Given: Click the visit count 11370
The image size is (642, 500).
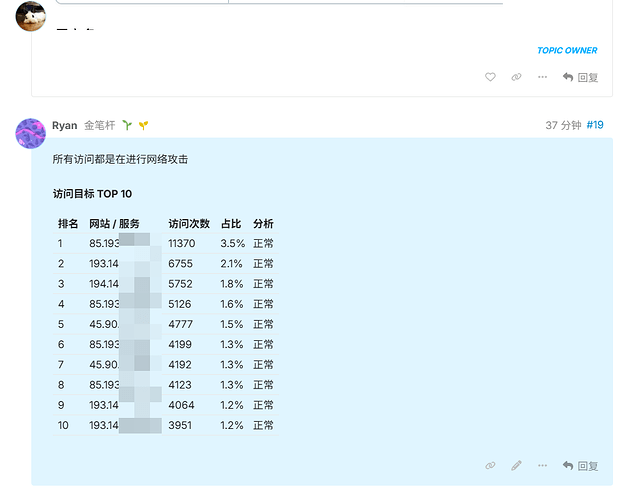Looking at the screenshot, I should pyautogui.click(x=182, y=243).
